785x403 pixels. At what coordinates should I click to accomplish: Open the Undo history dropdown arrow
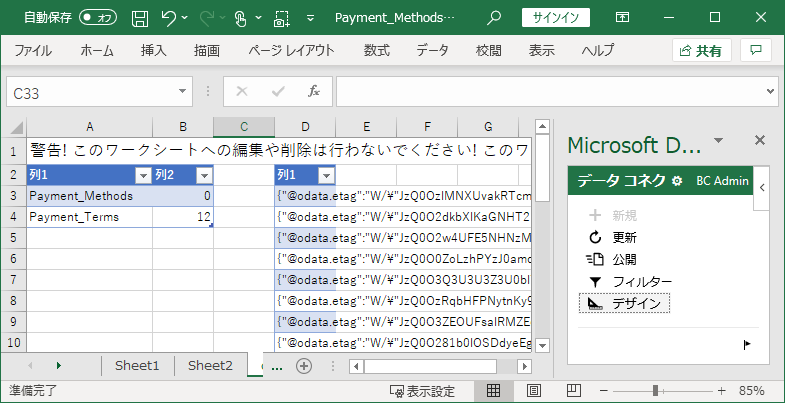[185, 18]
